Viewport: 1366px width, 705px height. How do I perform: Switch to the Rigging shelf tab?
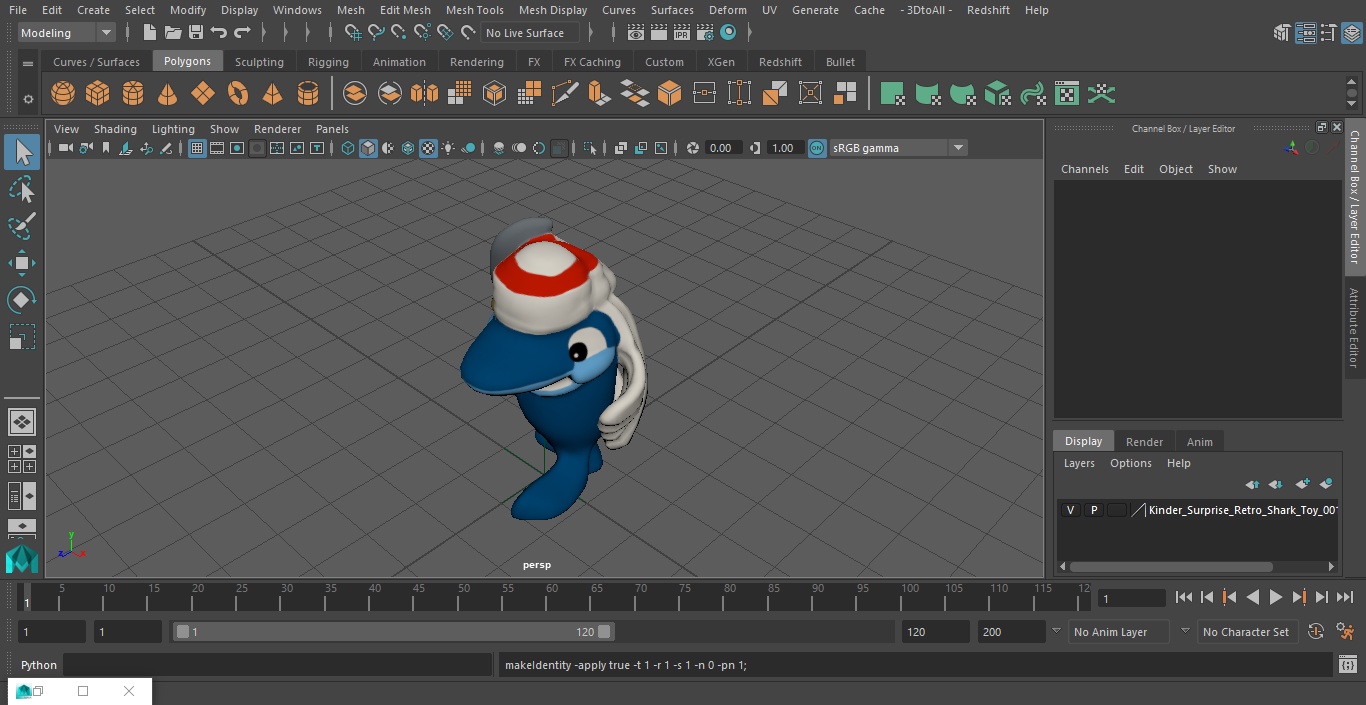pyautogui.click(x=328, y=62)
